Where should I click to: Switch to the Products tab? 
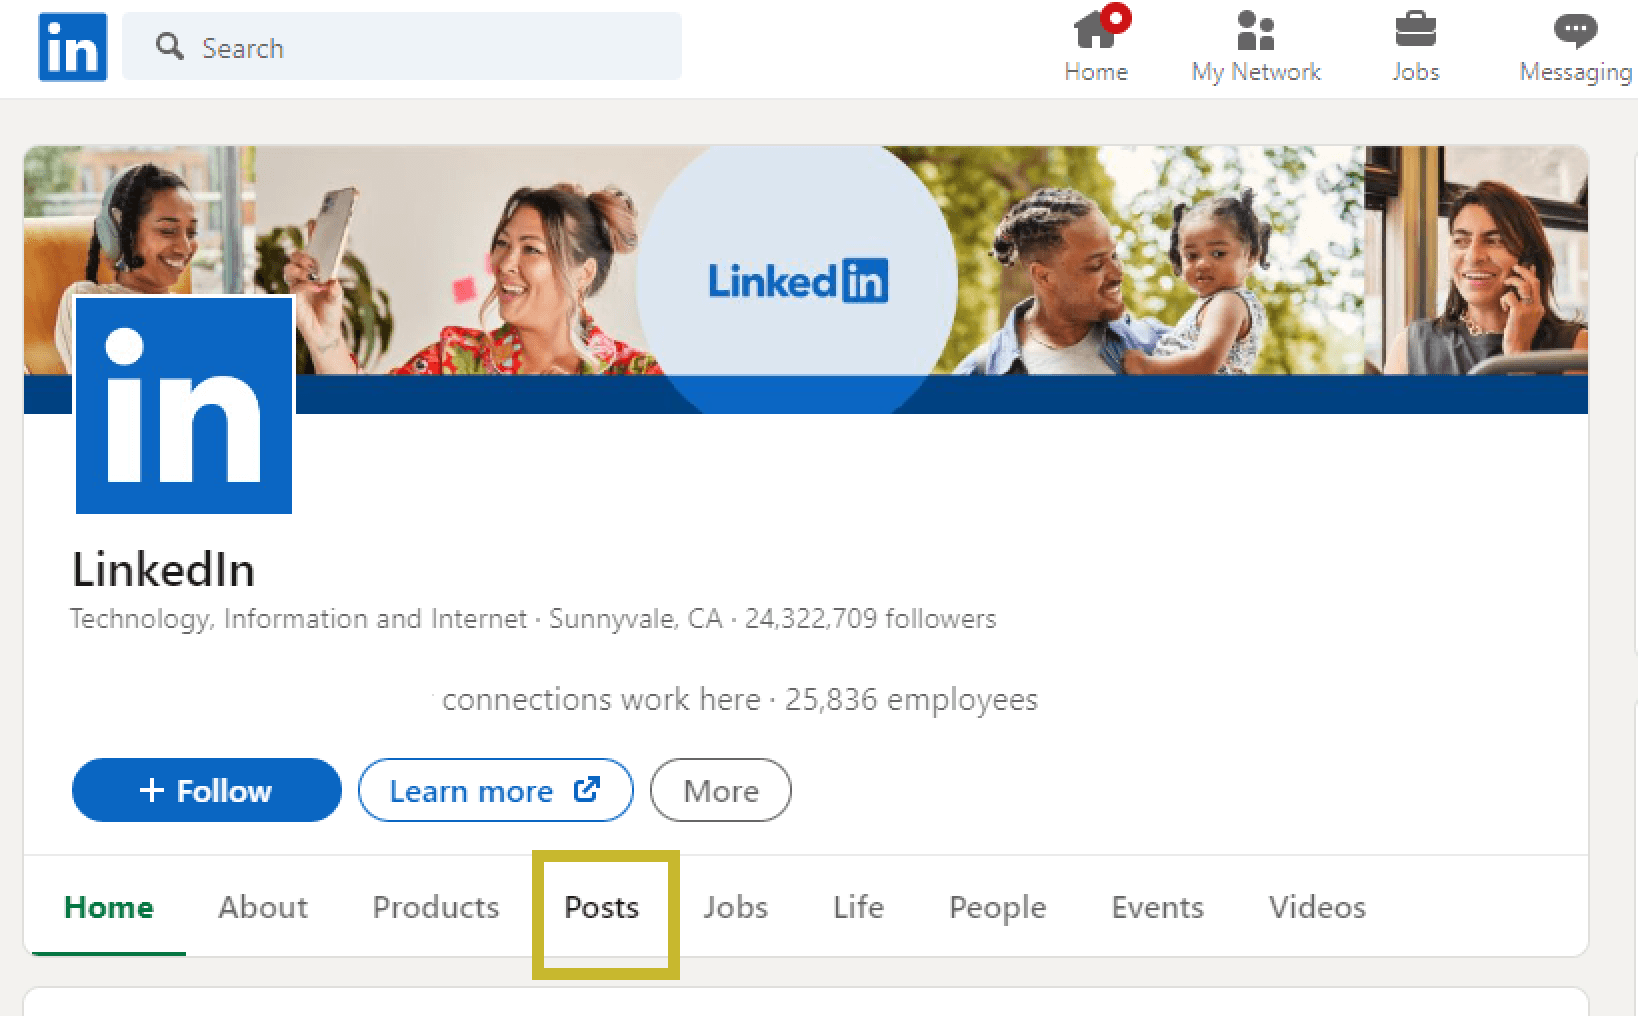pyautogui.click(x=436, y=907)
